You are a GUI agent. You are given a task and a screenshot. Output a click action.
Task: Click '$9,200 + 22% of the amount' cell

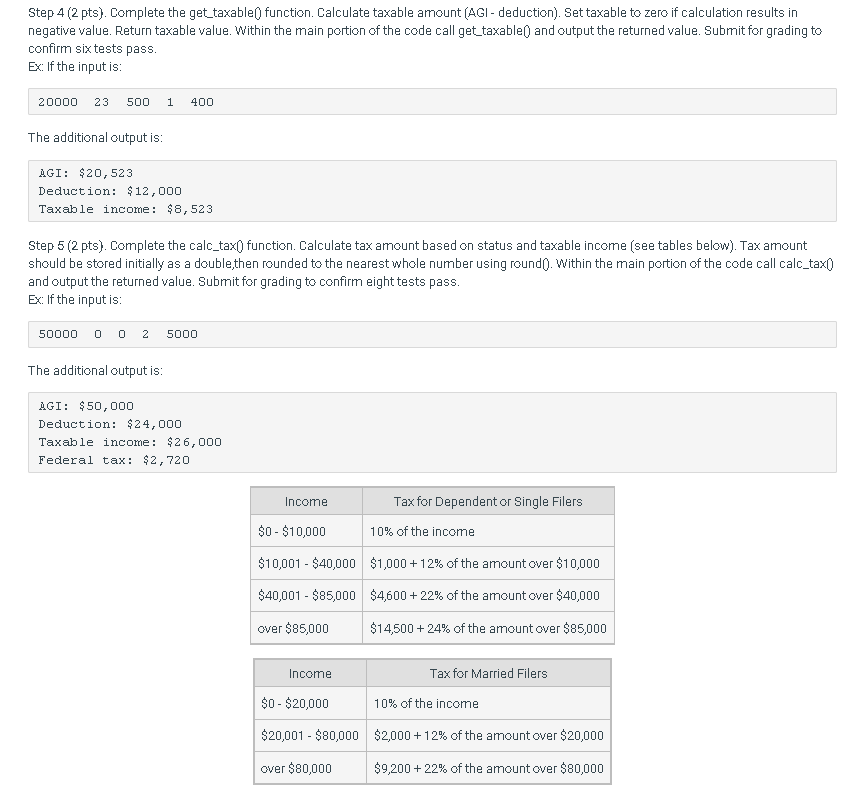point(488,768)
